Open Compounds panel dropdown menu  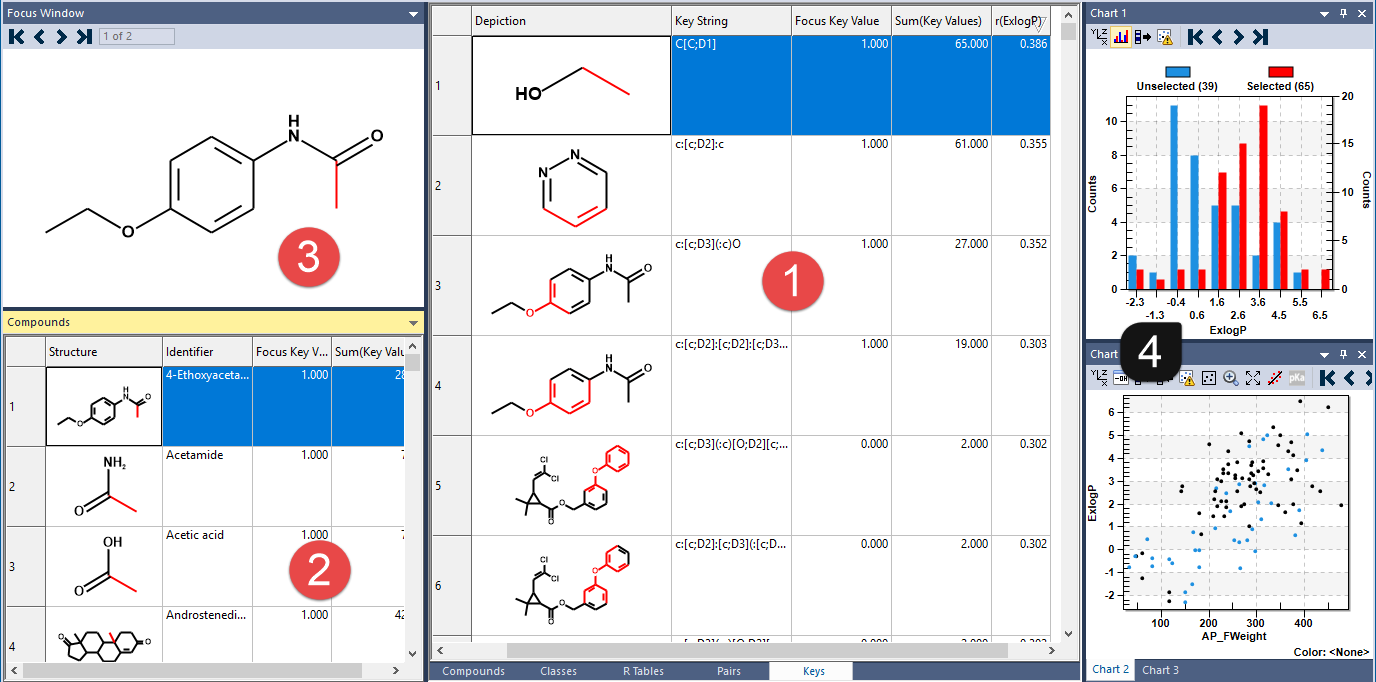pyautogui.click(x=414, y=323)
